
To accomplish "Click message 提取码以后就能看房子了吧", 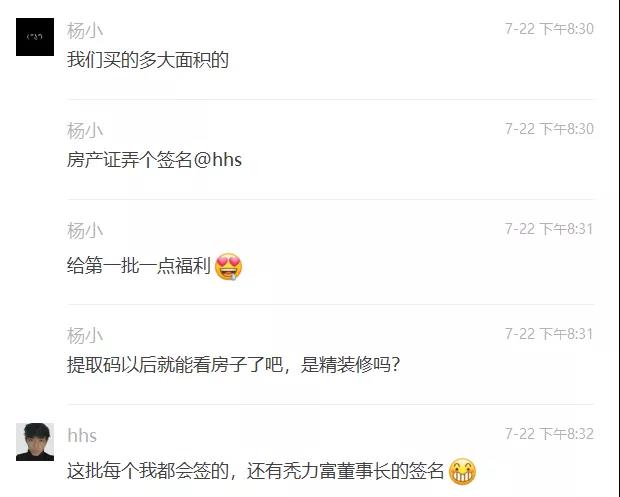I will pos(233,365).
